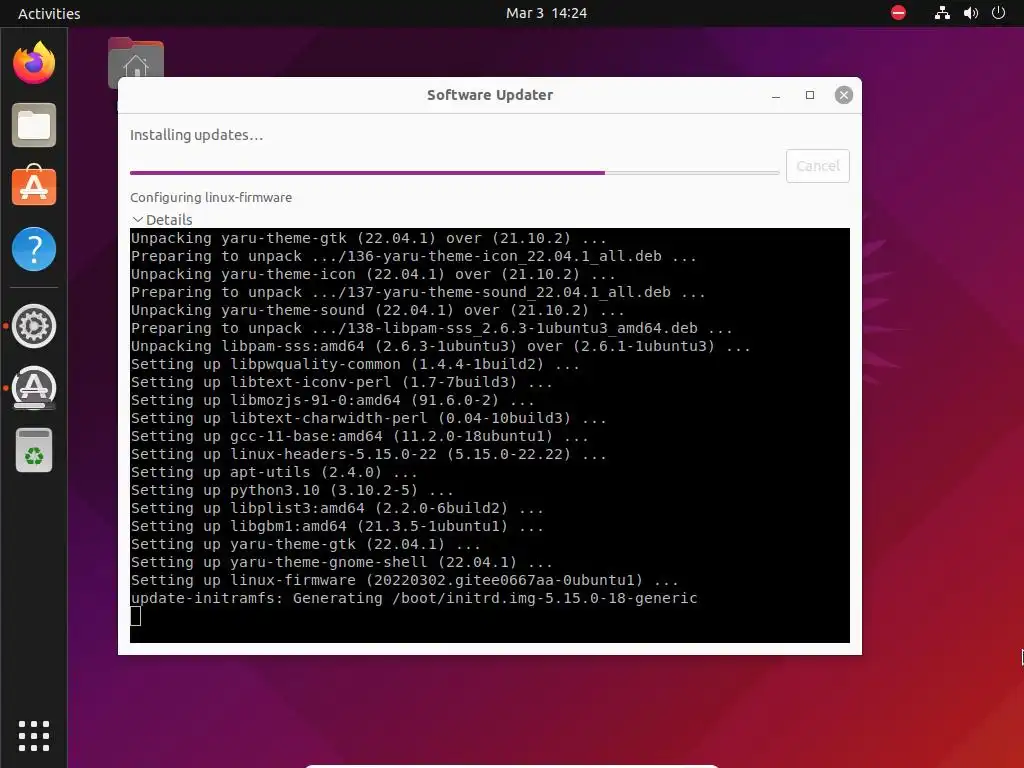The width and height of the screenshot is (1024, 768).
Task: Collapse the Details expander
Action: click(x=162, y=219)
